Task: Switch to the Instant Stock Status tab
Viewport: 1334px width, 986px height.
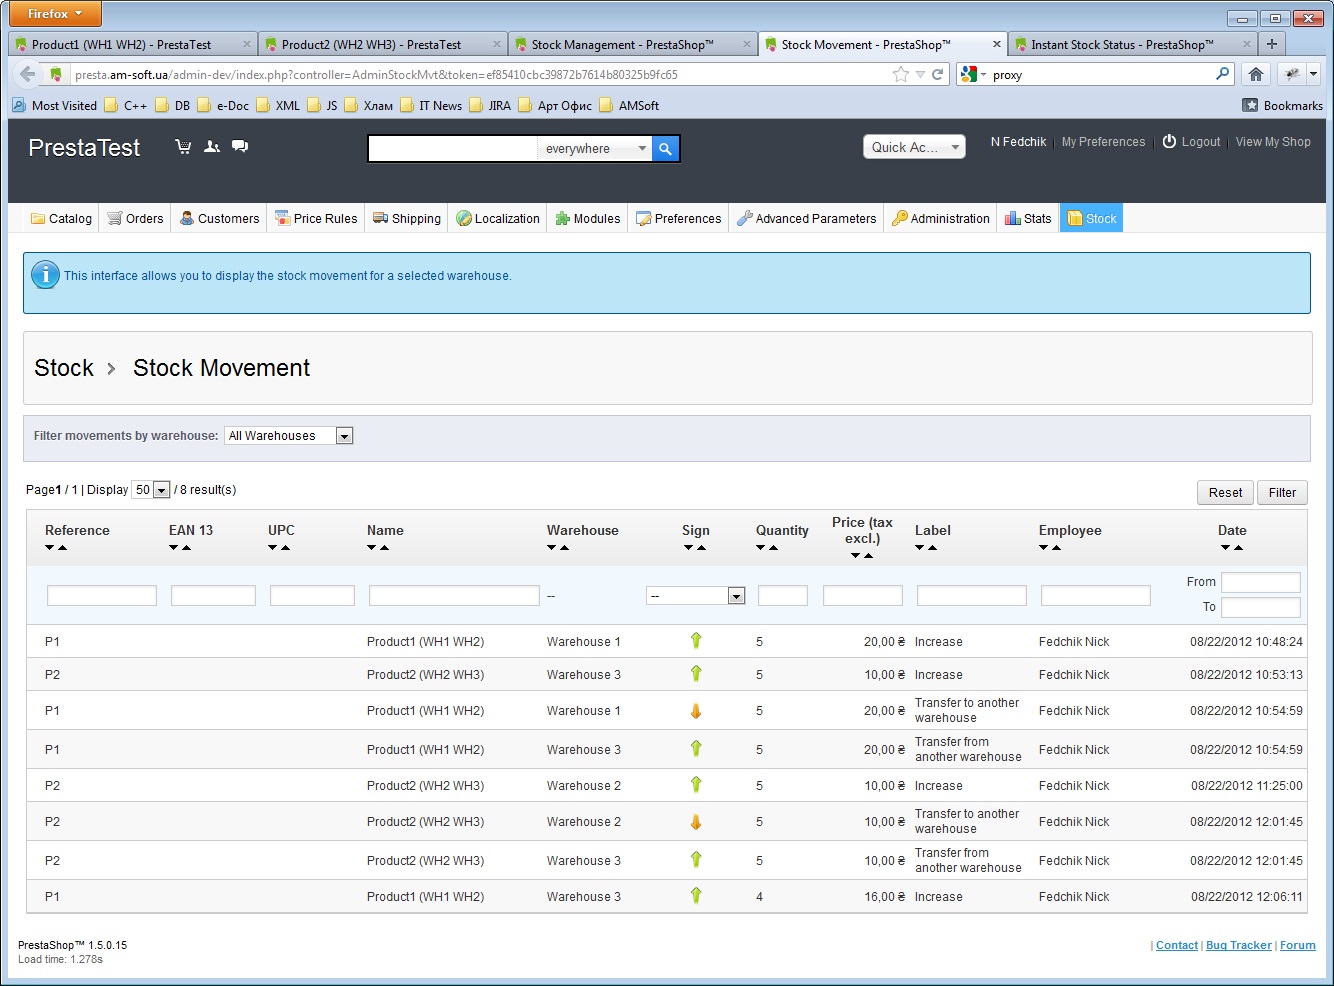Action: coord(1121,44)
